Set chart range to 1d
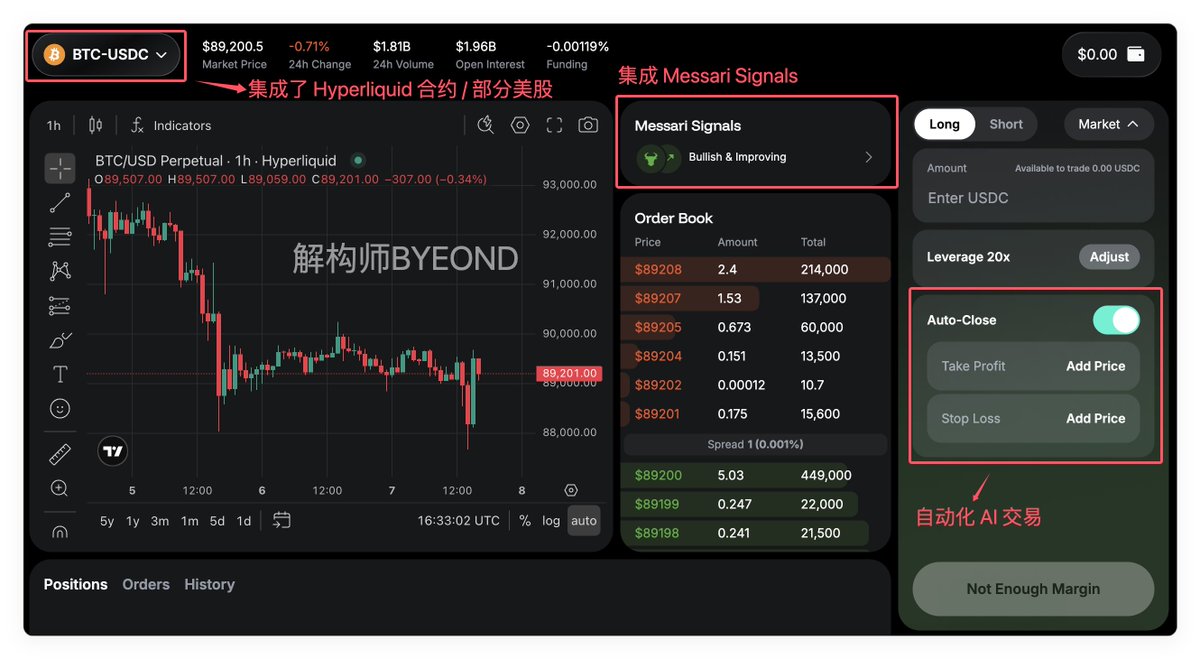Viewport: 1200px width, 659px height. pos(244,520)
